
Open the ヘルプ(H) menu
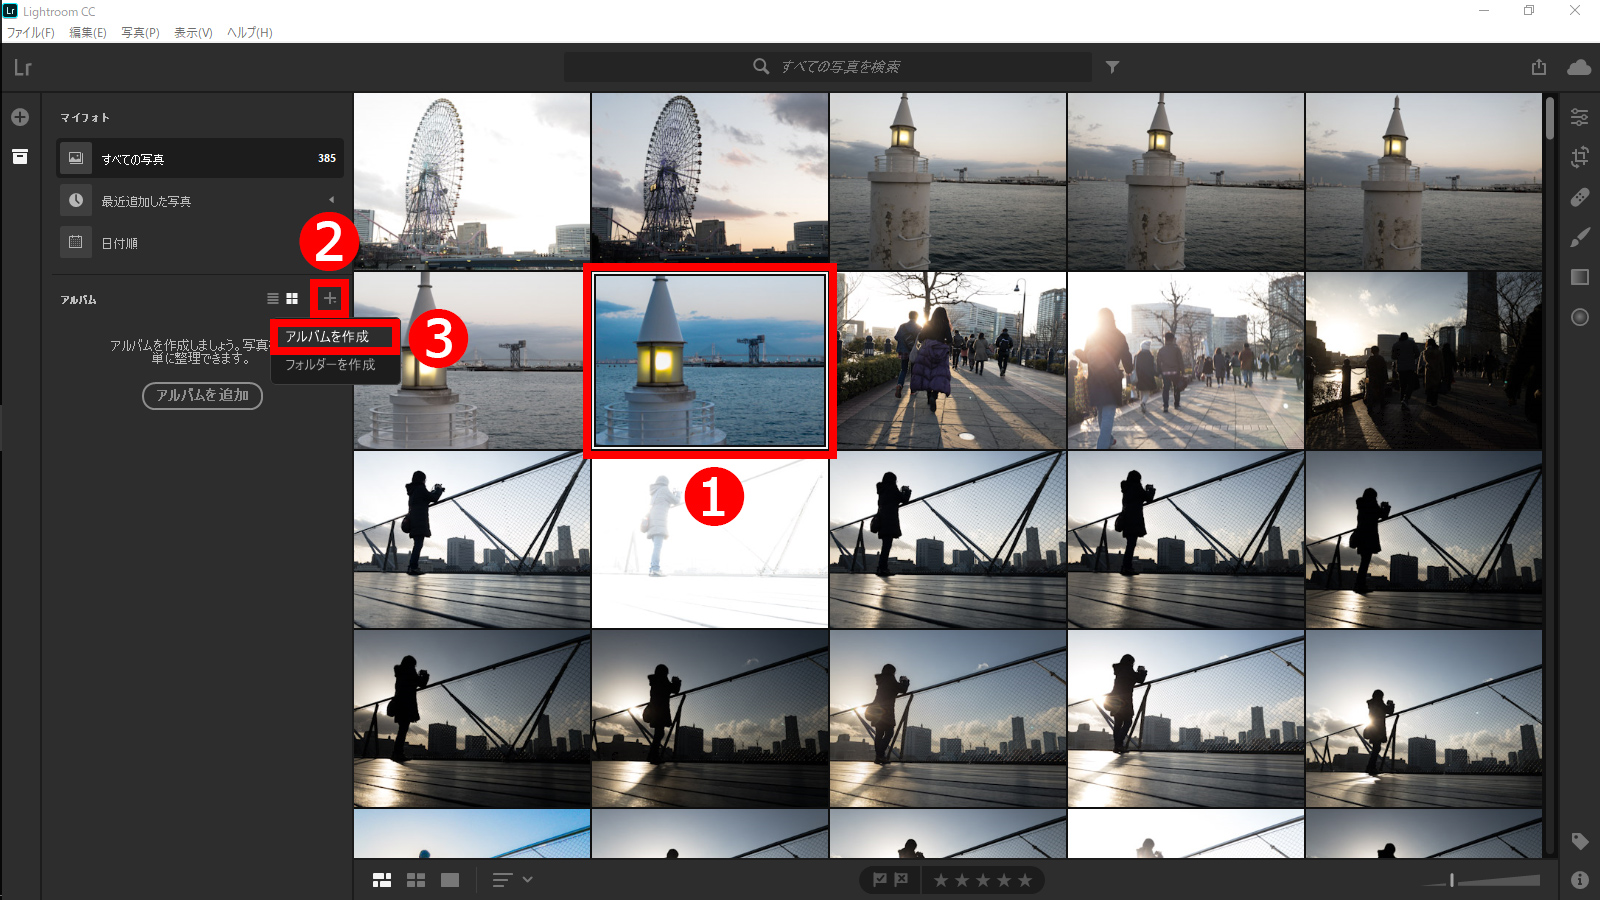pyautogui.click(x=250, y=33)
